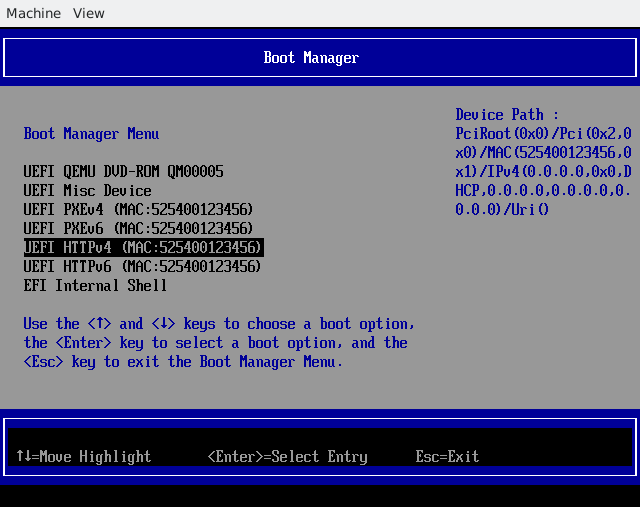
Task: Click the Device Path label
Action: coord(507,115)
